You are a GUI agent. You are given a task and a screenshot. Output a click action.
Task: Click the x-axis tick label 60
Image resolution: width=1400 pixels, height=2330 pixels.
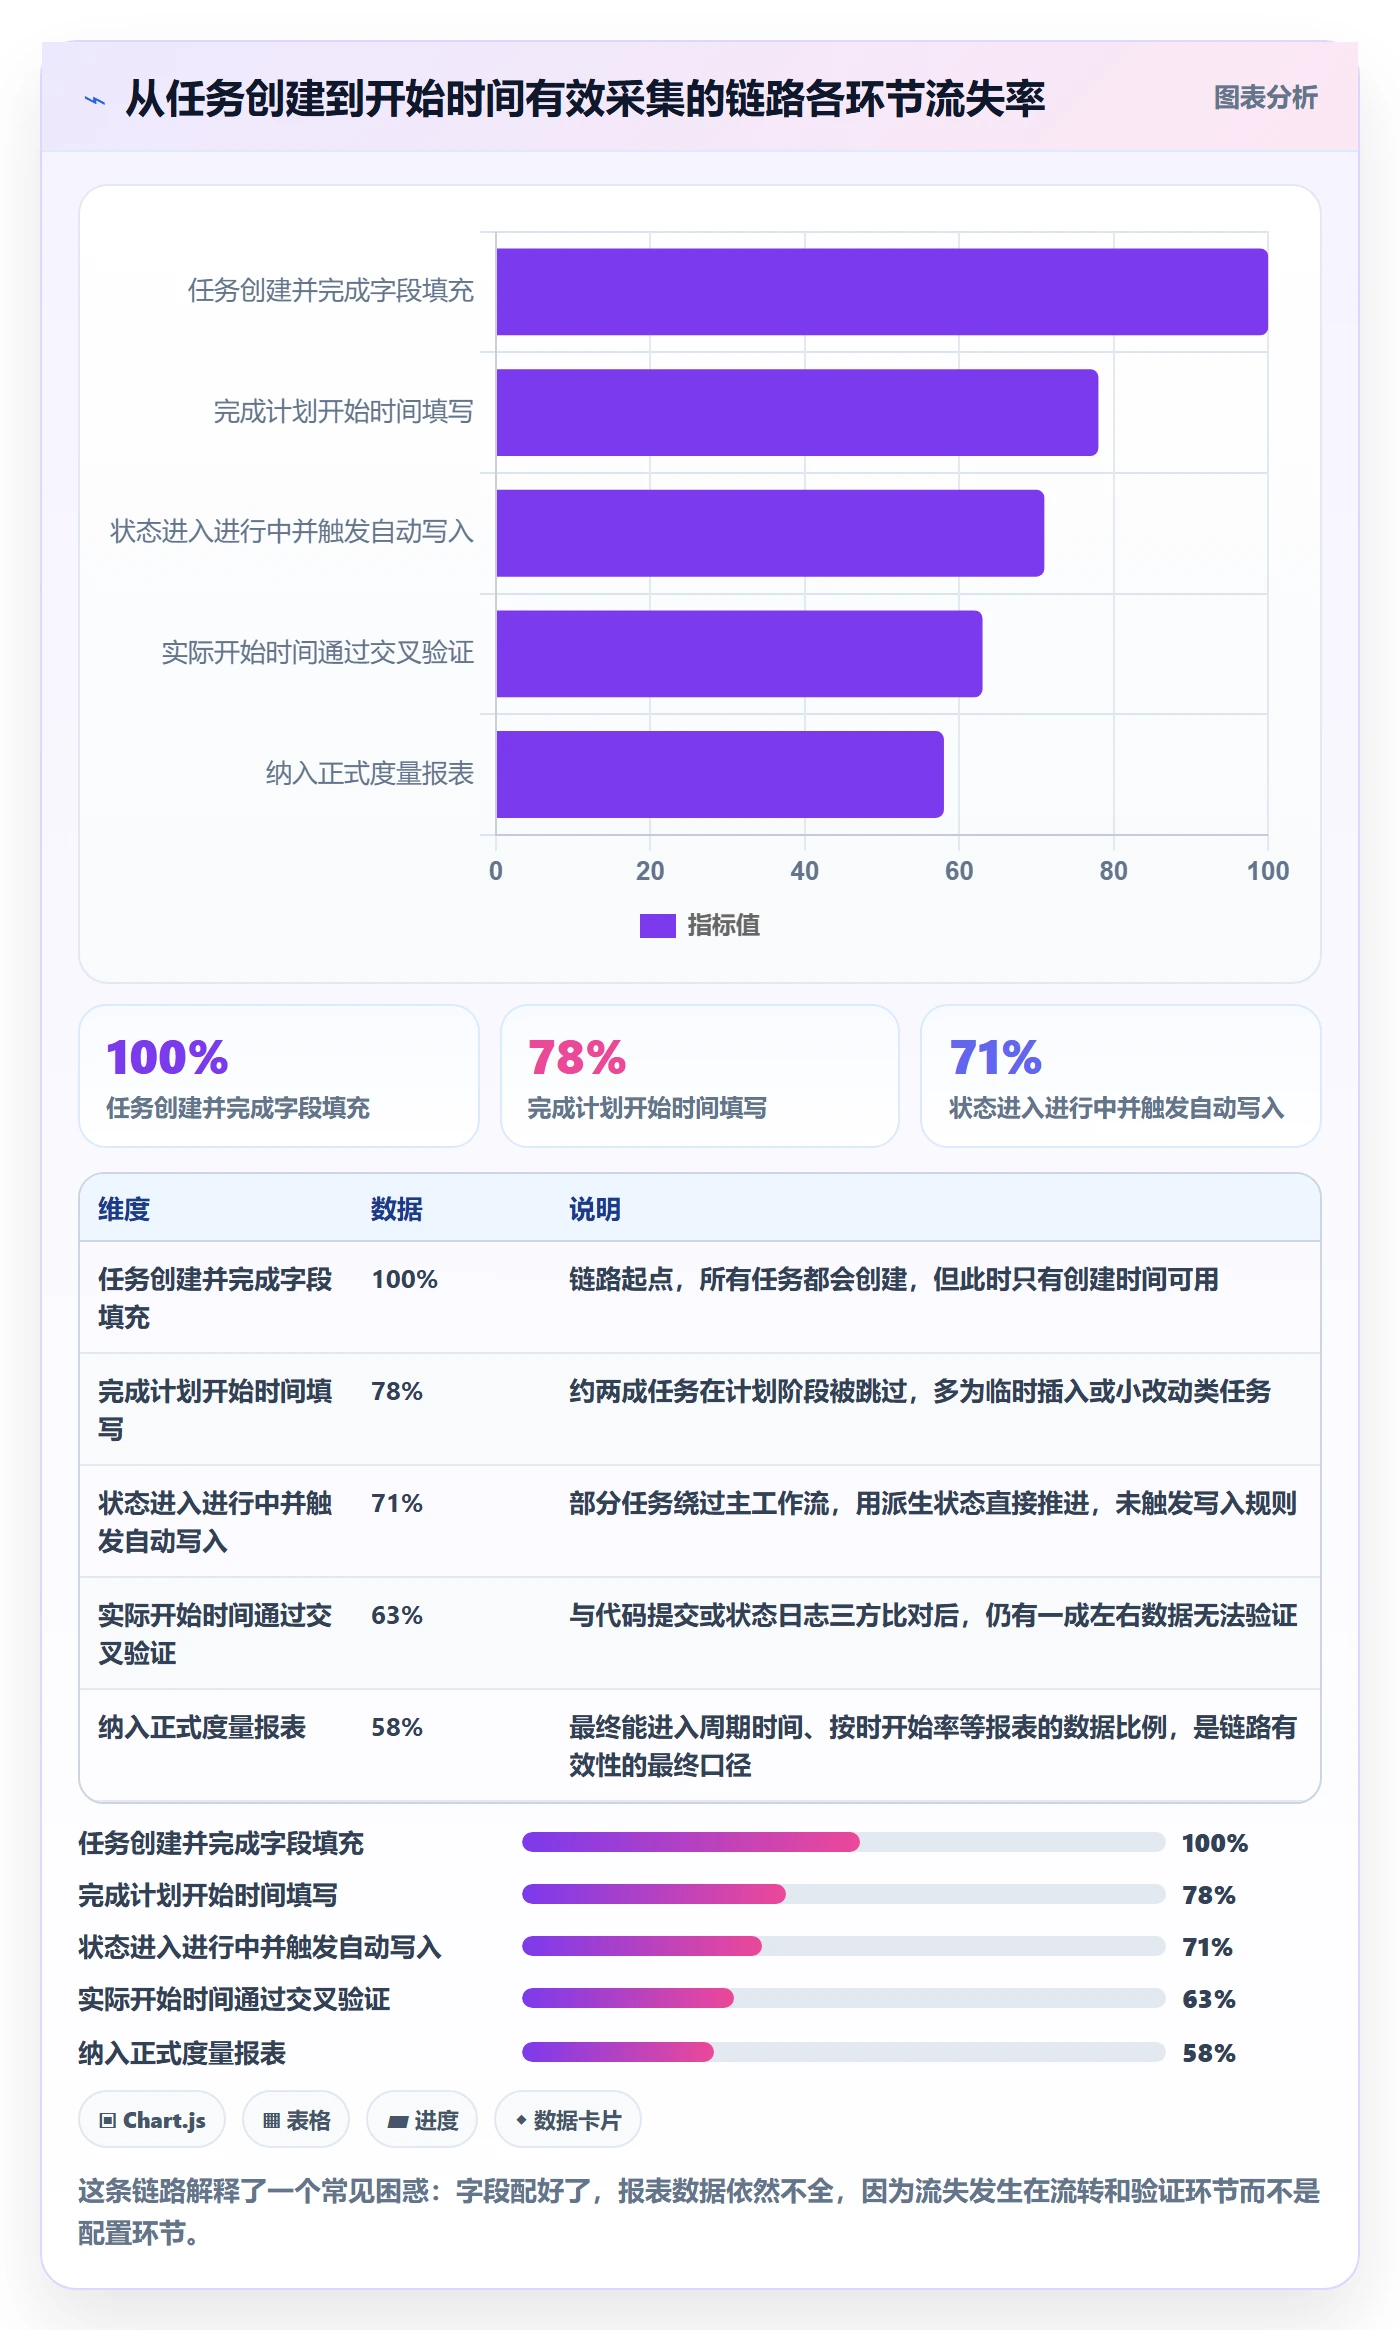pyautogui.click(x=959, y=871)
